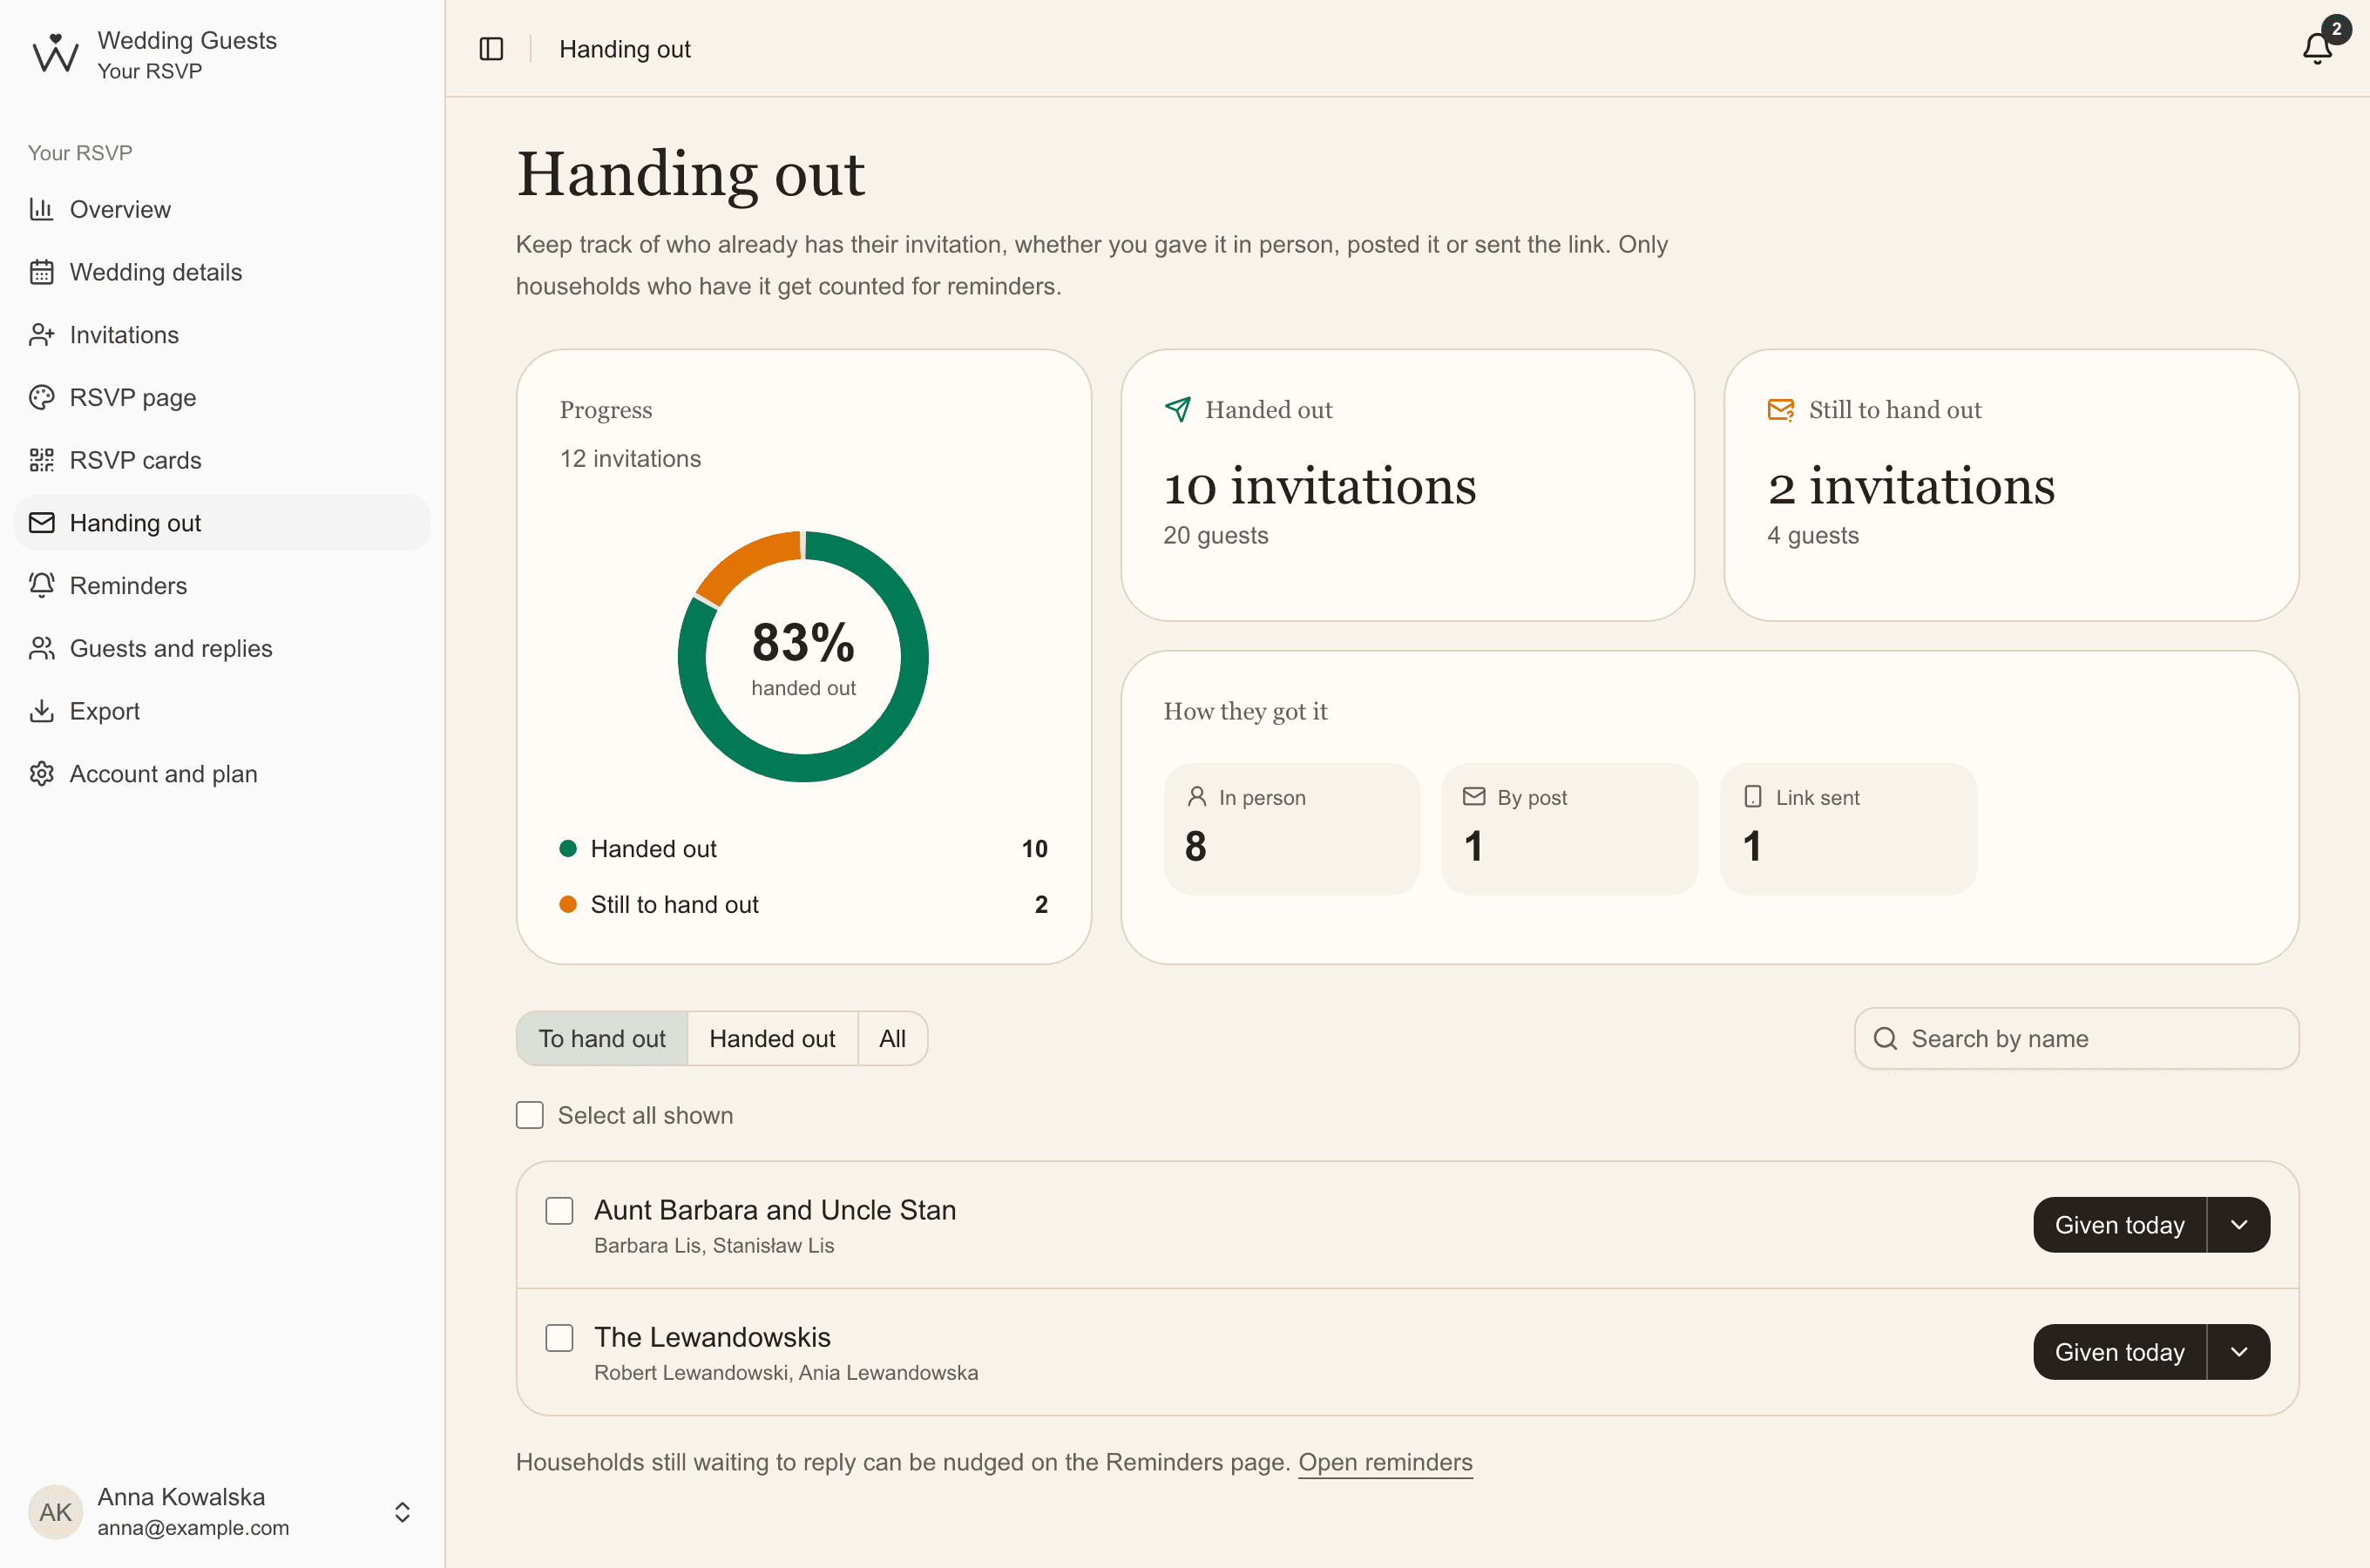Click the AK avatar at sidebar bottom

[55, 1511]
